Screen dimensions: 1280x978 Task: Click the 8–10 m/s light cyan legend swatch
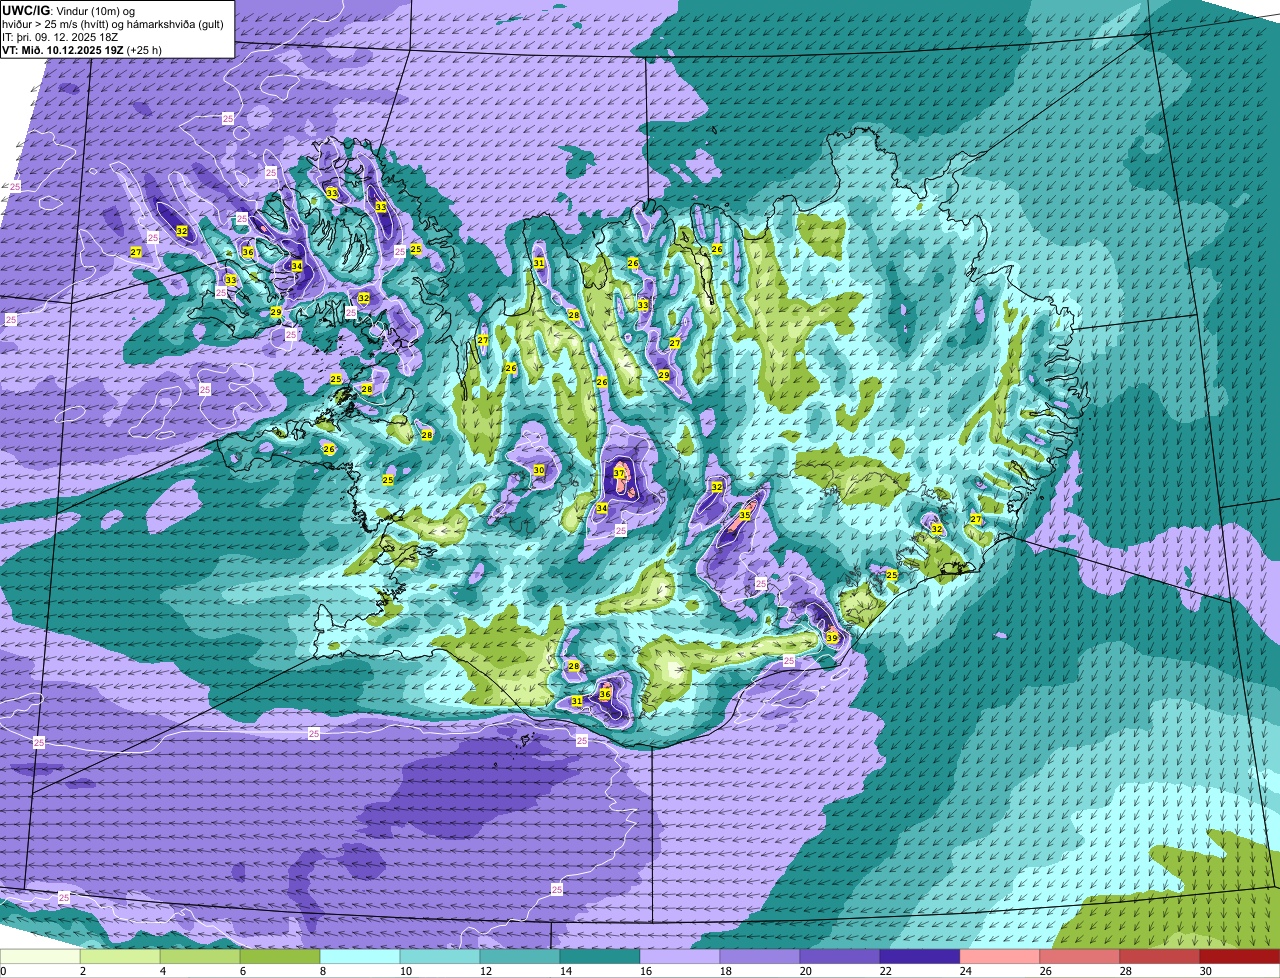click(360, 957)
